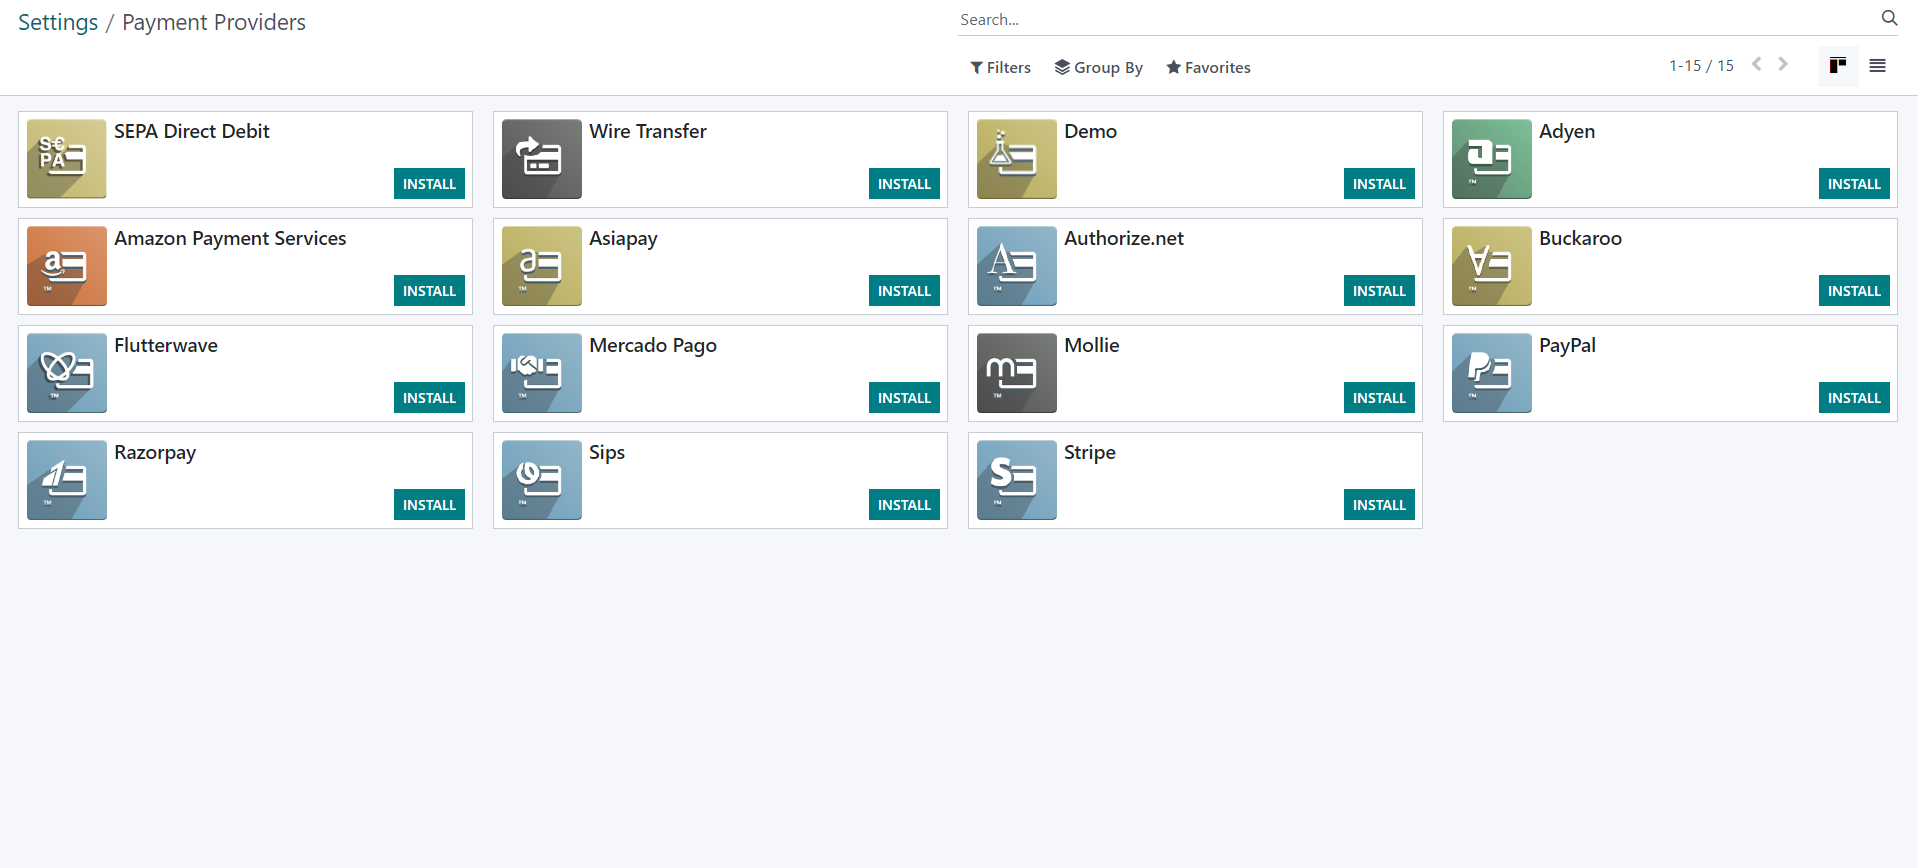
Task: Click the PayPal provider icon
Action: tap(1491, 373)
